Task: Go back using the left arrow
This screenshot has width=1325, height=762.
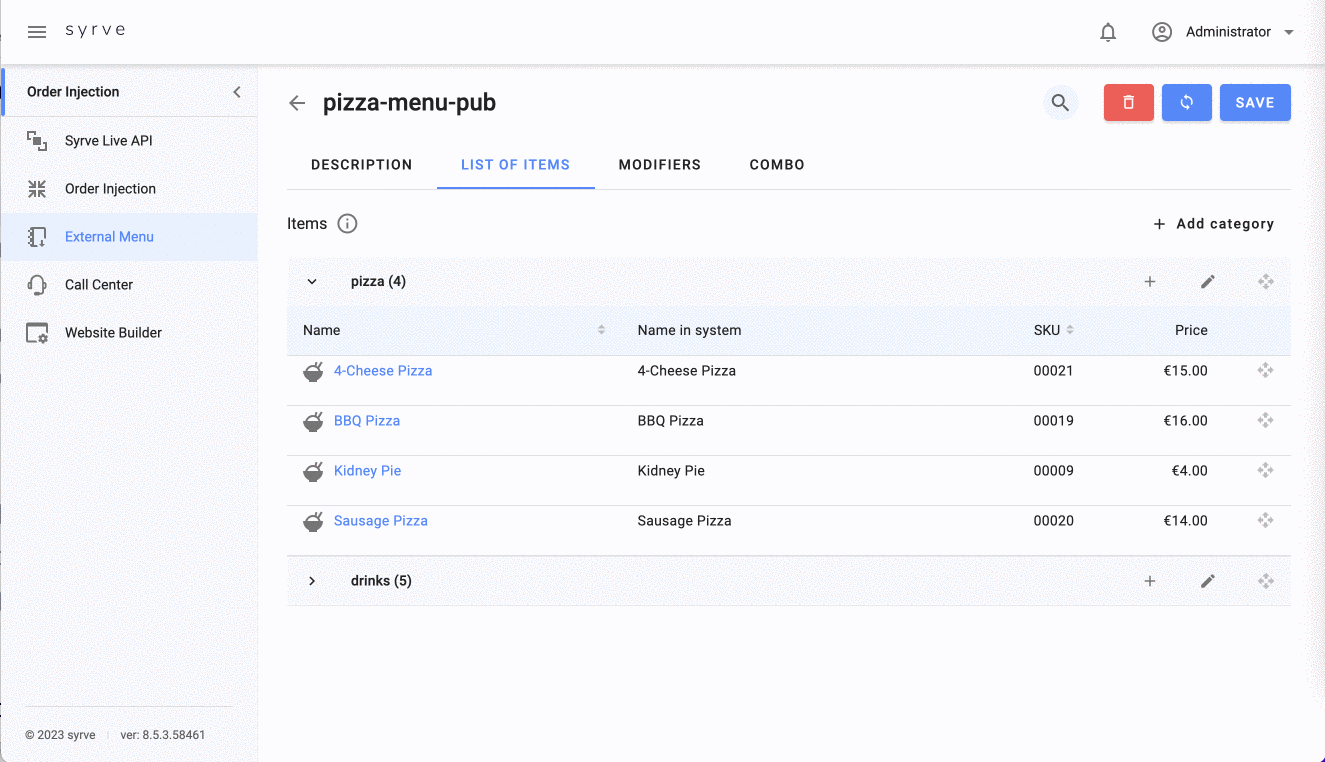Action: click(297, 103)
